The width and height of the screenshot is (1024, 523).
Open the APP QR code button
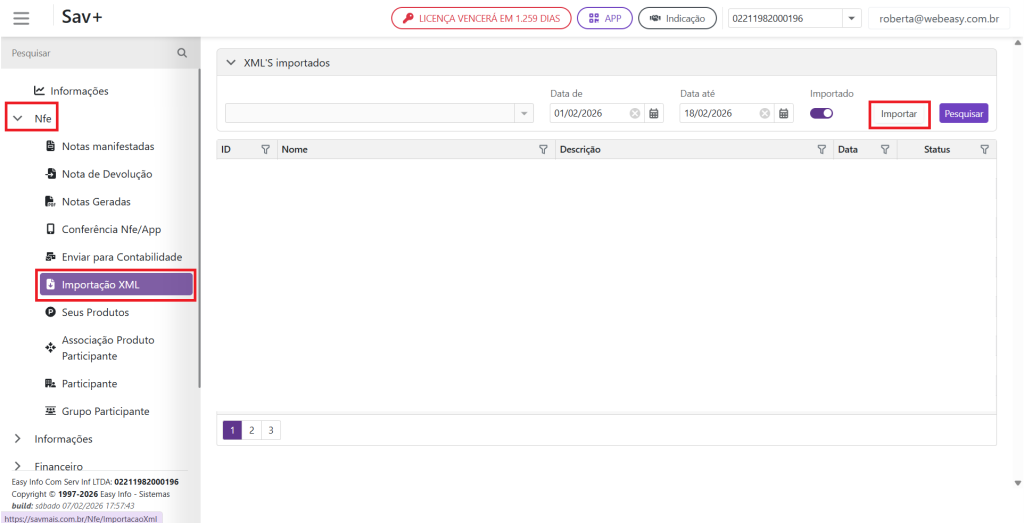604,19
